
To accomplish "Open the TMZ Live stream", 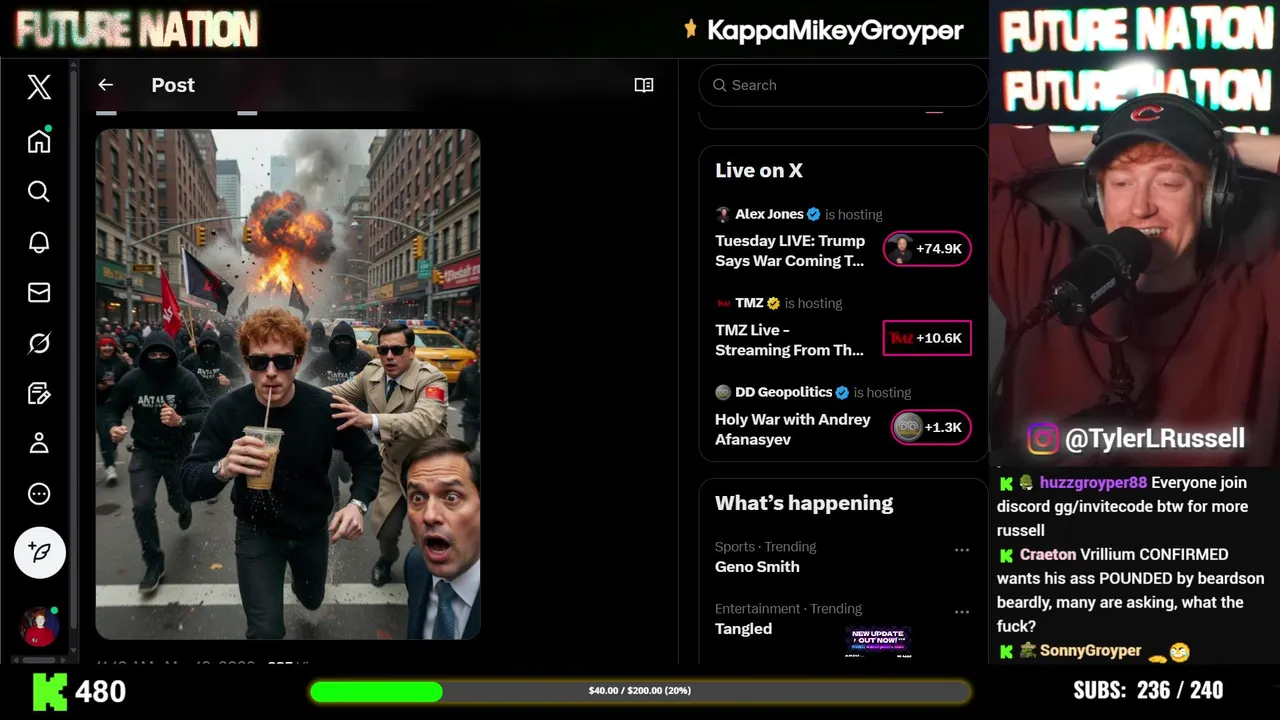I will 790,340.
